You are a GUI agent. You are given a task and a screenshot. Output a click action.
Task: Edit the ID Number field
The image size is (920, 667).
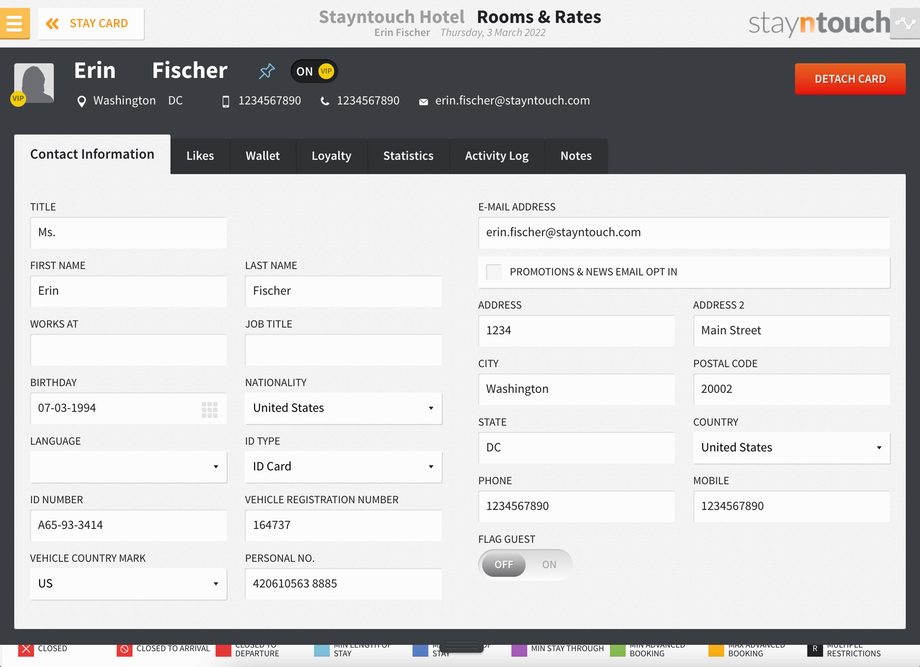[x=128, y=525]
